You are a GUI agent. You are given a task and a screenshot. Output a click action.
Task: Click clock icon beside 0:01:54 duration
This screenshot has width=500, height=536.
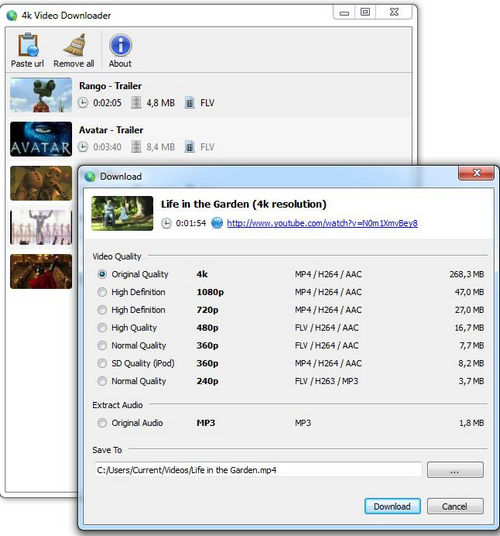pyautogui.click(x=166, y=224)
